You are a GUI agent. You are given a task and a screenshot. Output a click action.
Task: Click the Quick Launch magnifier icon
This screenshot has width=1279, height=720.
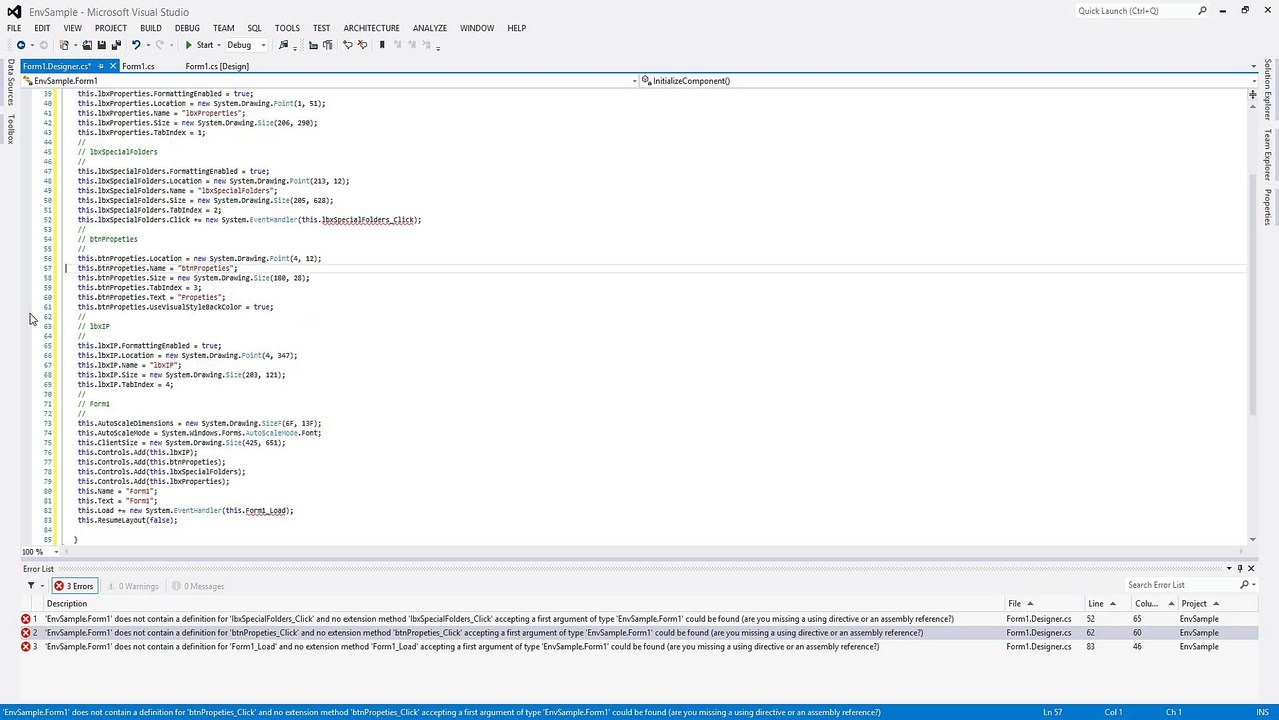1202,11
